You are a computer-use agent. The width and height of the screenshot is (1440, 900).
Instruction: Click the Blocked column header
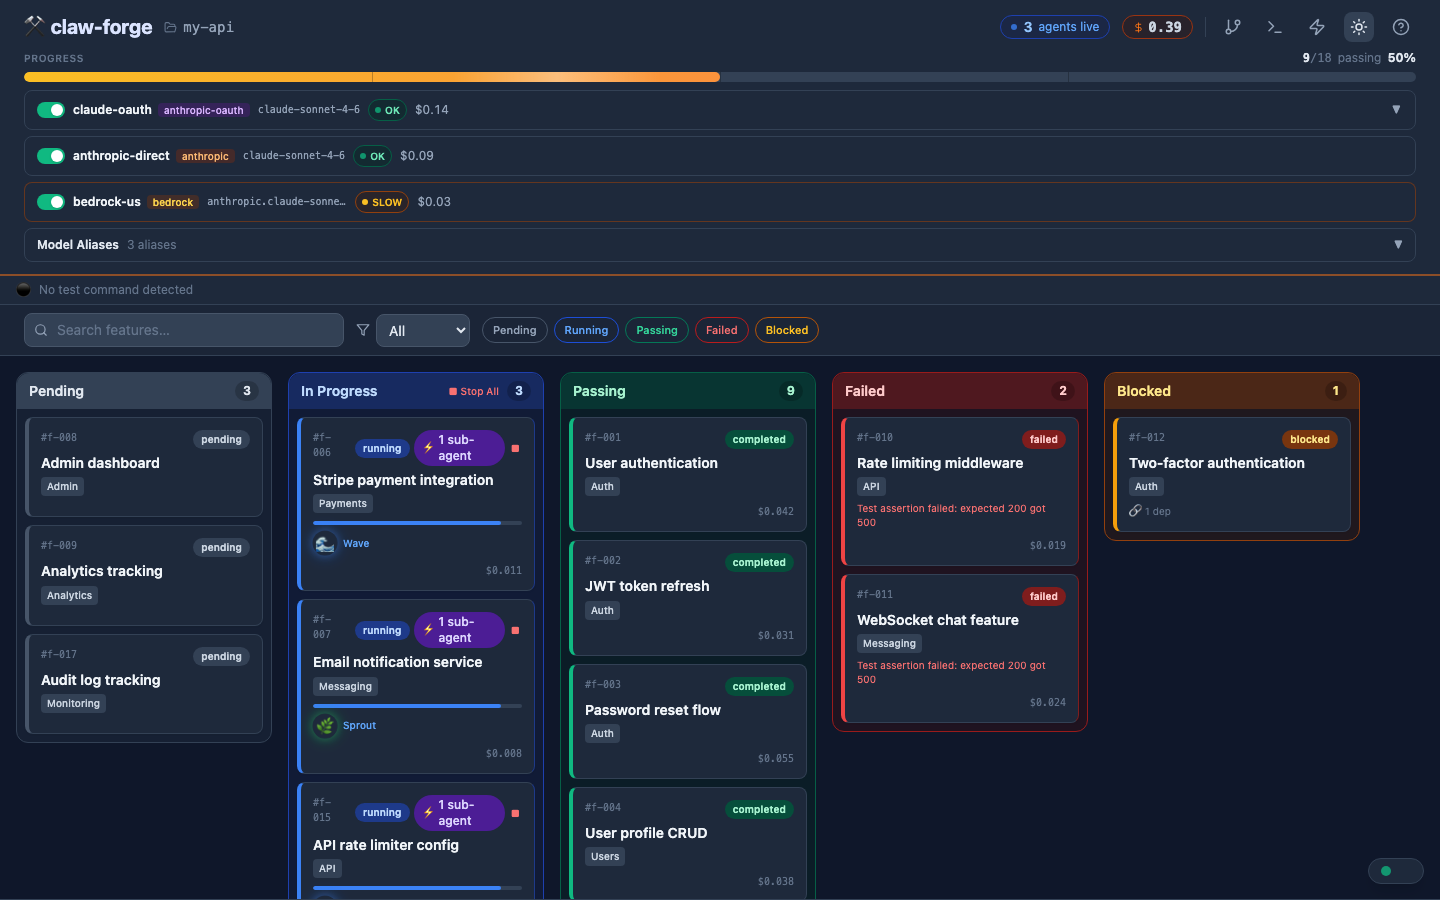[1232, 391]
